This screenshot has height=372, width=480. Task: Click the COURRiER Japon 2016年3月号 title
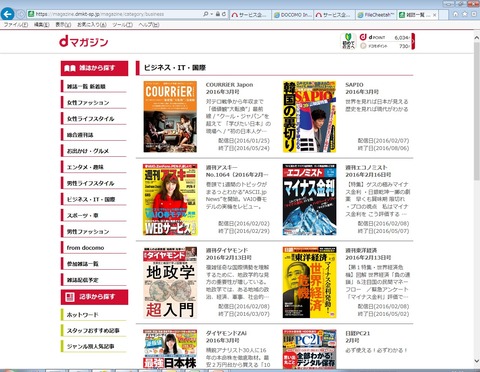tap(229, 88)
